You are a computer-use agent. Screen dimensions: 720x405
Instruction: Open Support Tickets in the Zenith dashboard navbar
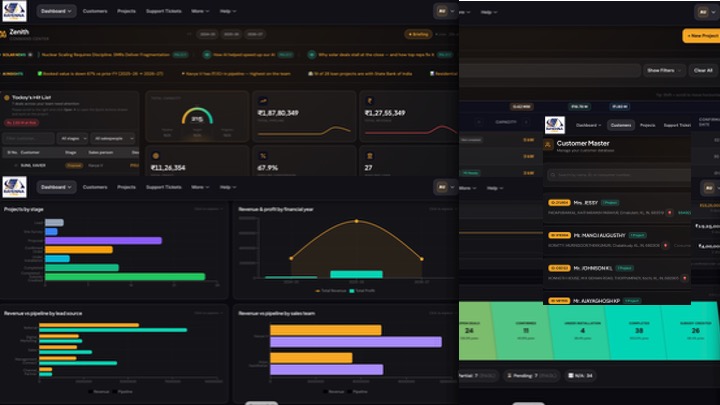[163, 11]
